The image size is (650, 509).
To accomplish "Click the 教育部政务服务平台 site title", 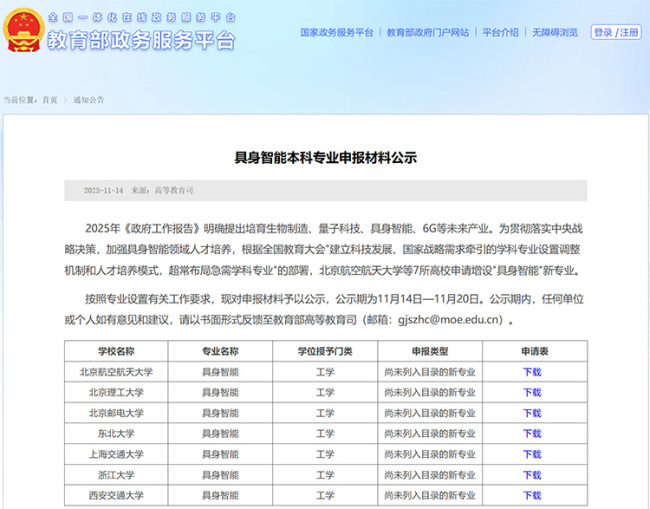I will pos(142,41).
